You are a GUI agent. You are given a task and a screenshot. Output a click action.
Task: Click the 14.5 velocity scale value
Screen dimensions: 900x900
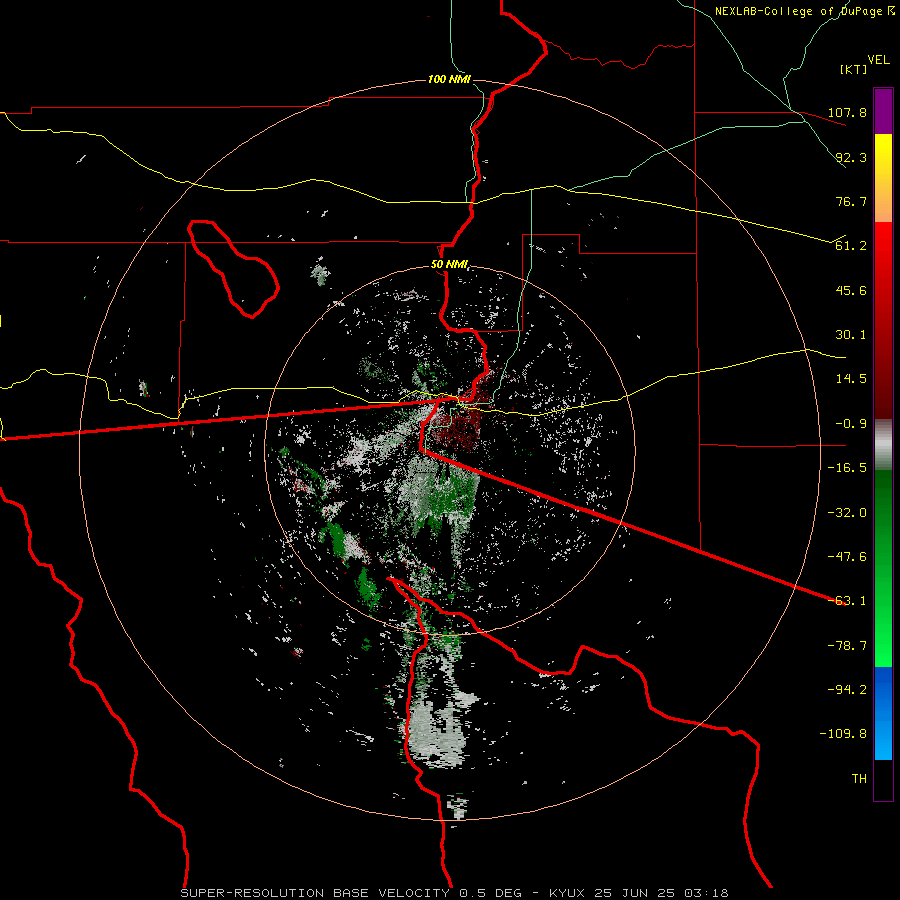click(851, 379)
